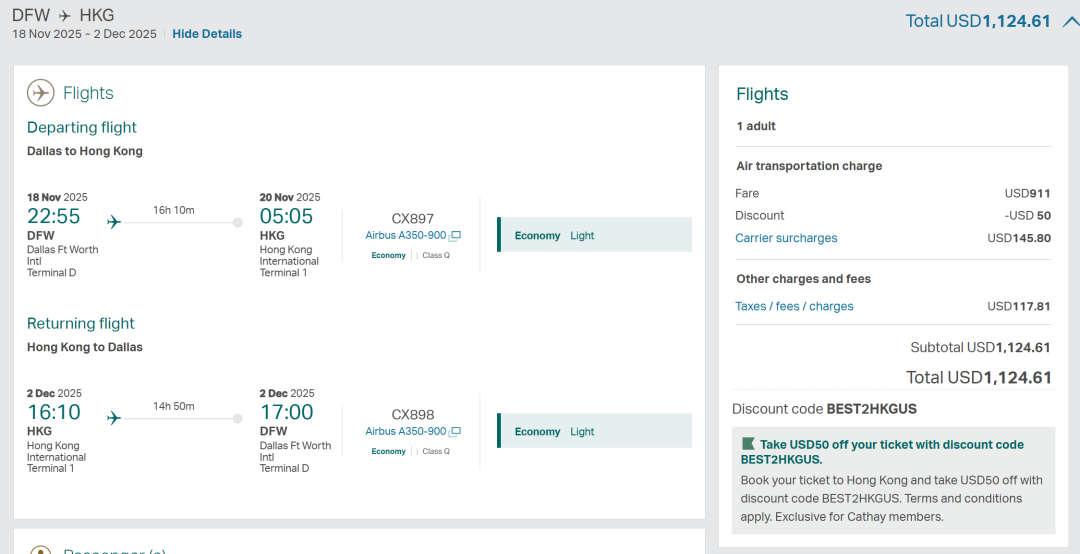The image size is (1080, 554).
Task: Open Airbus A350-900 aircraft info for CX897
Action: (x=406, y=236)
